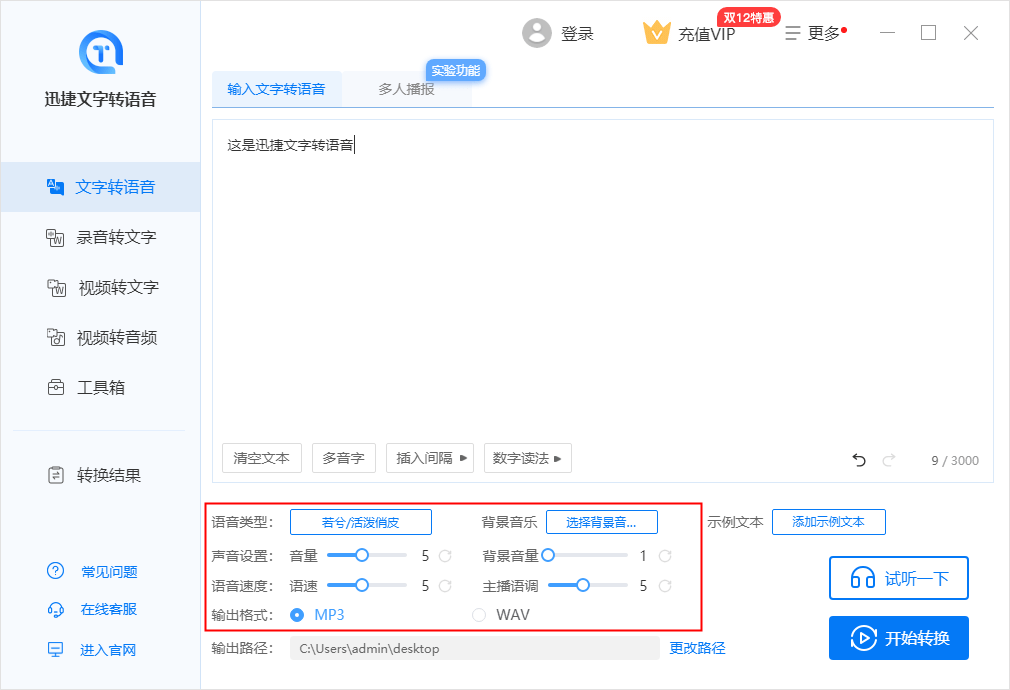1010x690 pixels.
Task: Select the WAV output format
Action: click(479, 615)
